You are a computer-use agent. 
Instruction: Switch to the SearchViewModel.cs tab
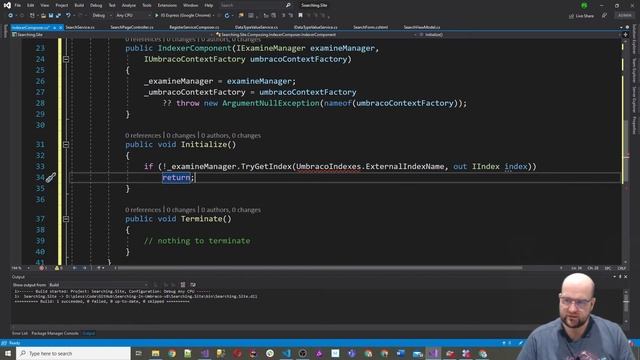(422, 27)
